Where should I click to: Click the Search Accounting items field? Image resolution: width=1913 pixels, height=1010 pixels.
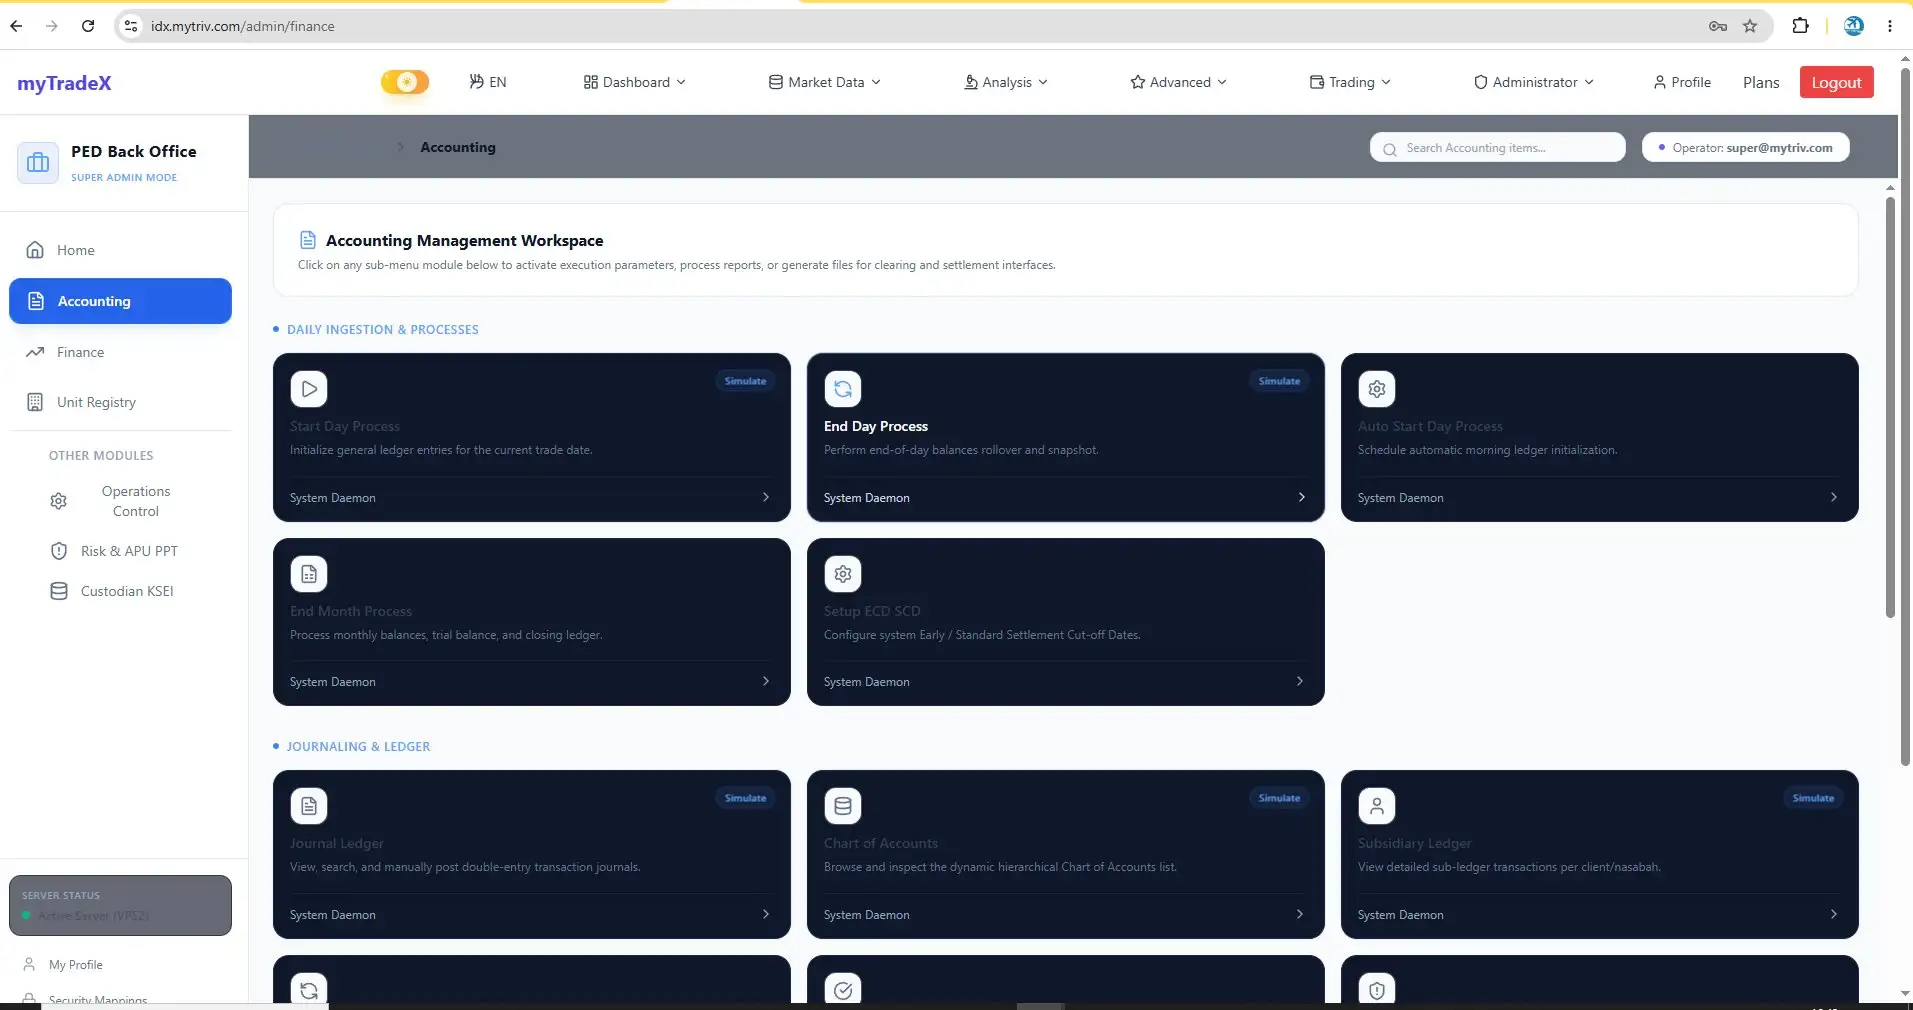(x=1497, y=147)
